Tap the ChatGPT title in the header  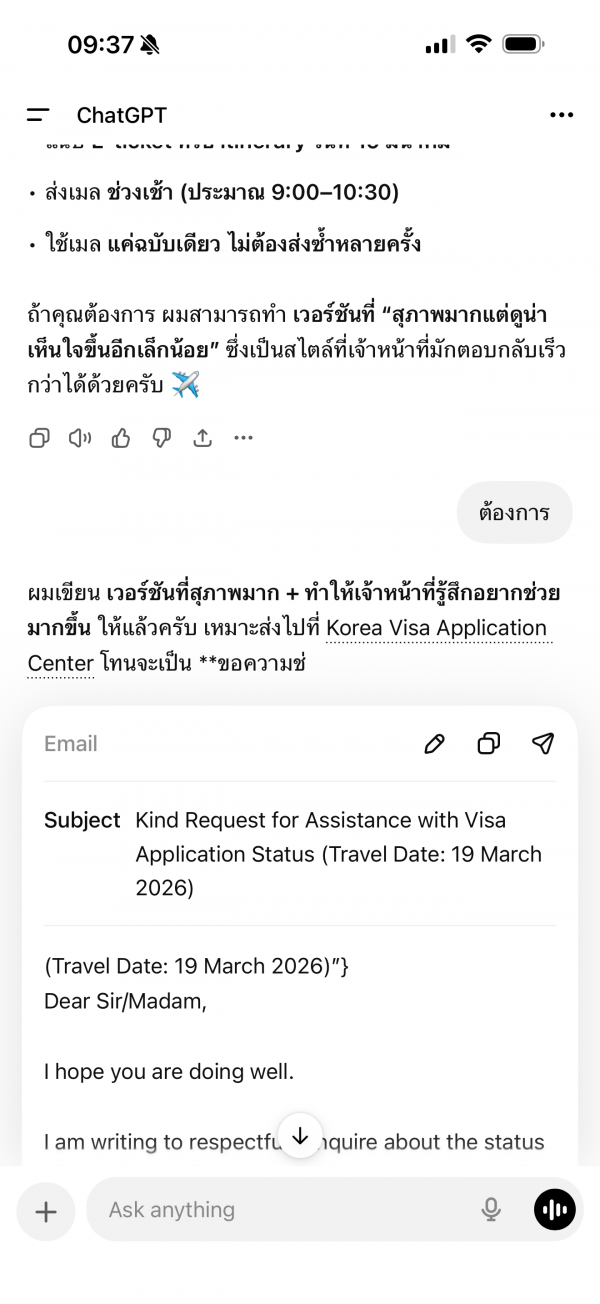[x=122, y=115]
